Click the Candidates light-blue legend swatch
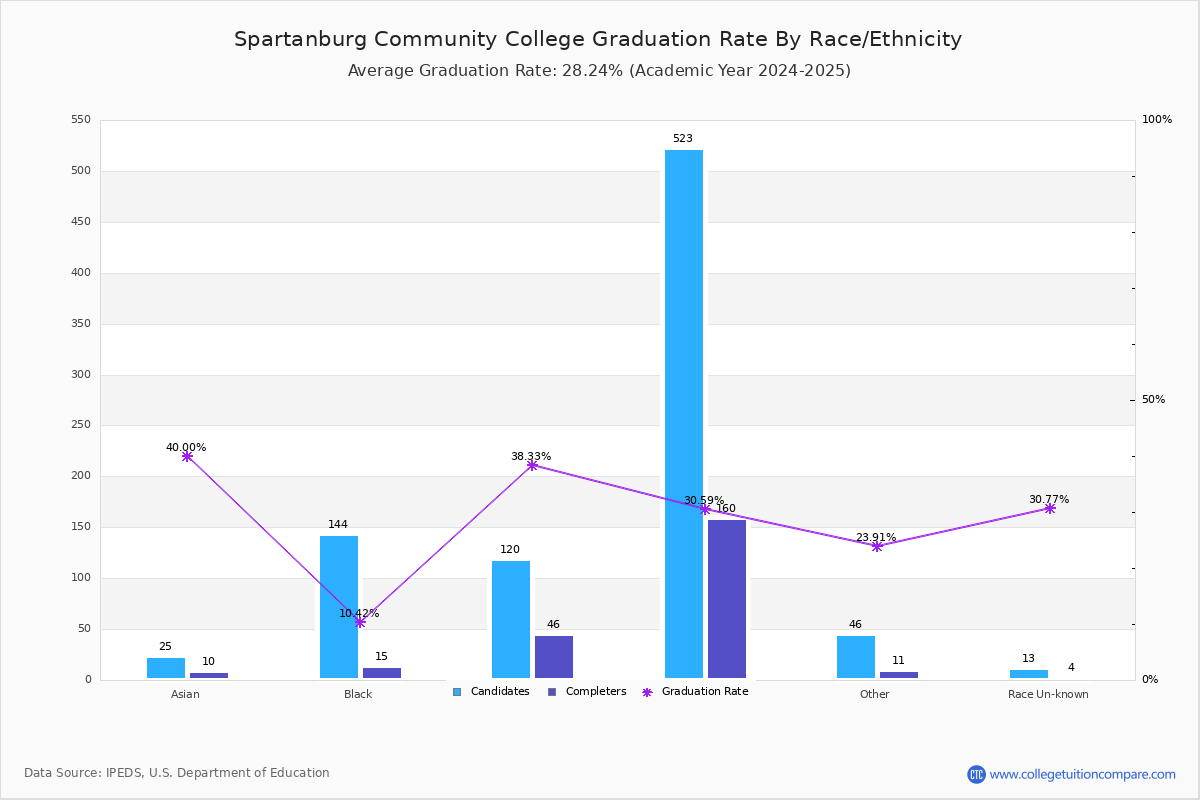Screen dimensions: 1200x800 tap(457, 692)
